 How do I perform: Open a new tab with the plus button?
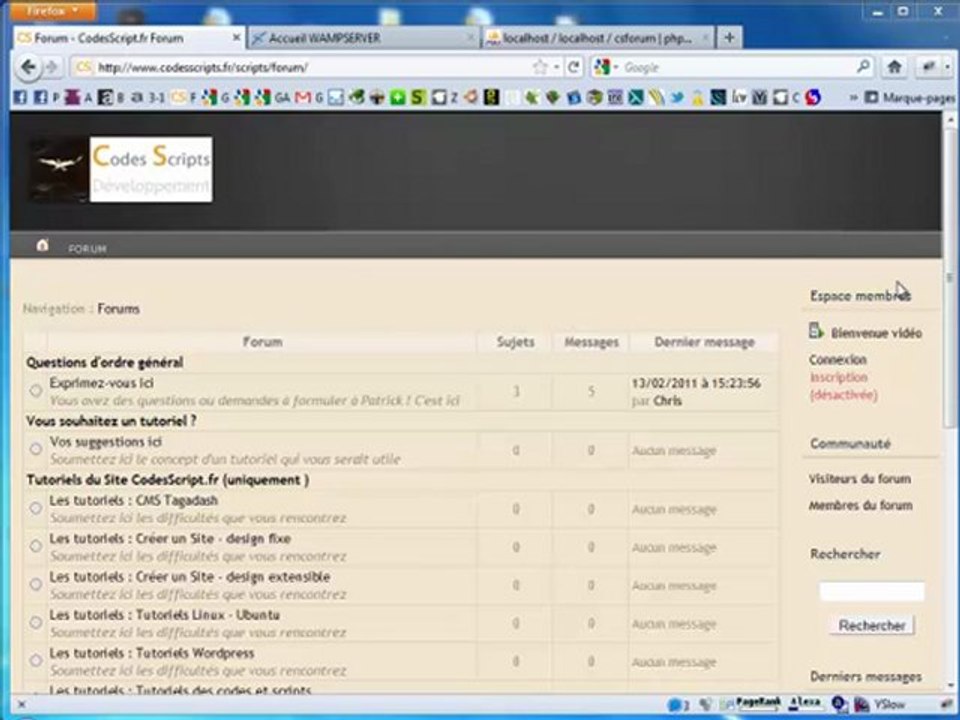tap(729, 37)
